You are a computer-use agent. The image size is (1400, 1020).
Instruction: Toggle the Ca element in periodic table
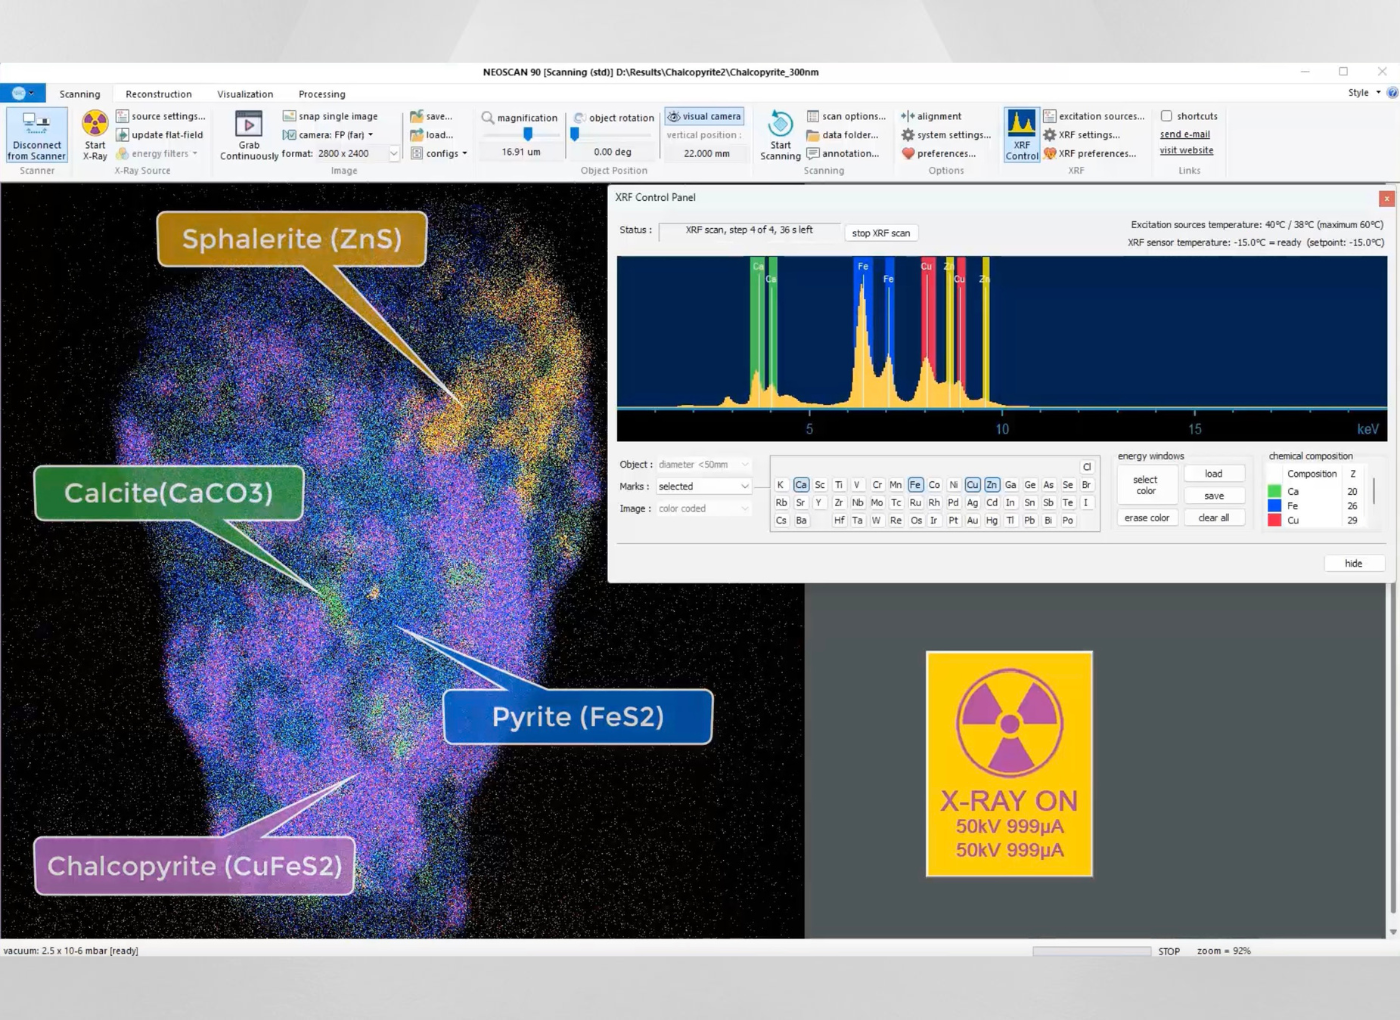(x=801, y=485)
